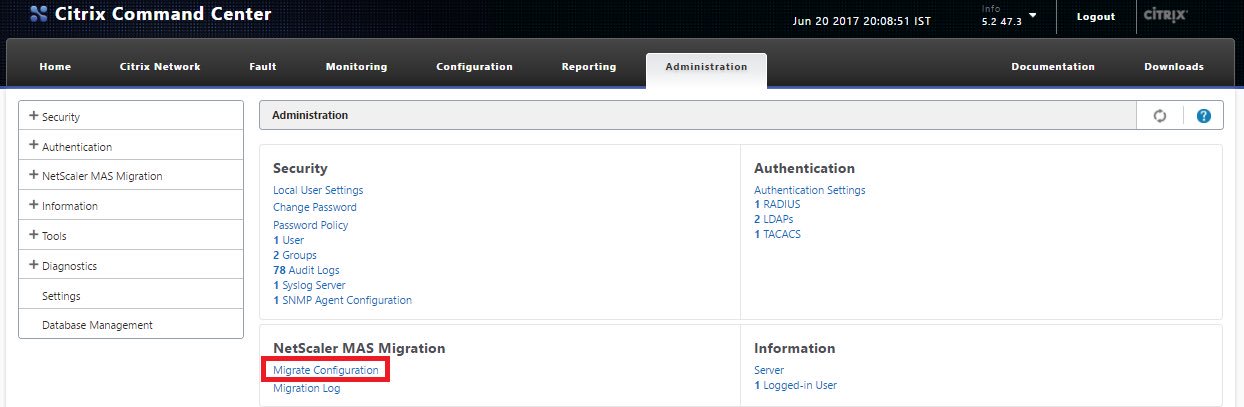Screen dimensions: 1244x407
Task: Open the Downloads tab
Action: [x=1174, y=67]
